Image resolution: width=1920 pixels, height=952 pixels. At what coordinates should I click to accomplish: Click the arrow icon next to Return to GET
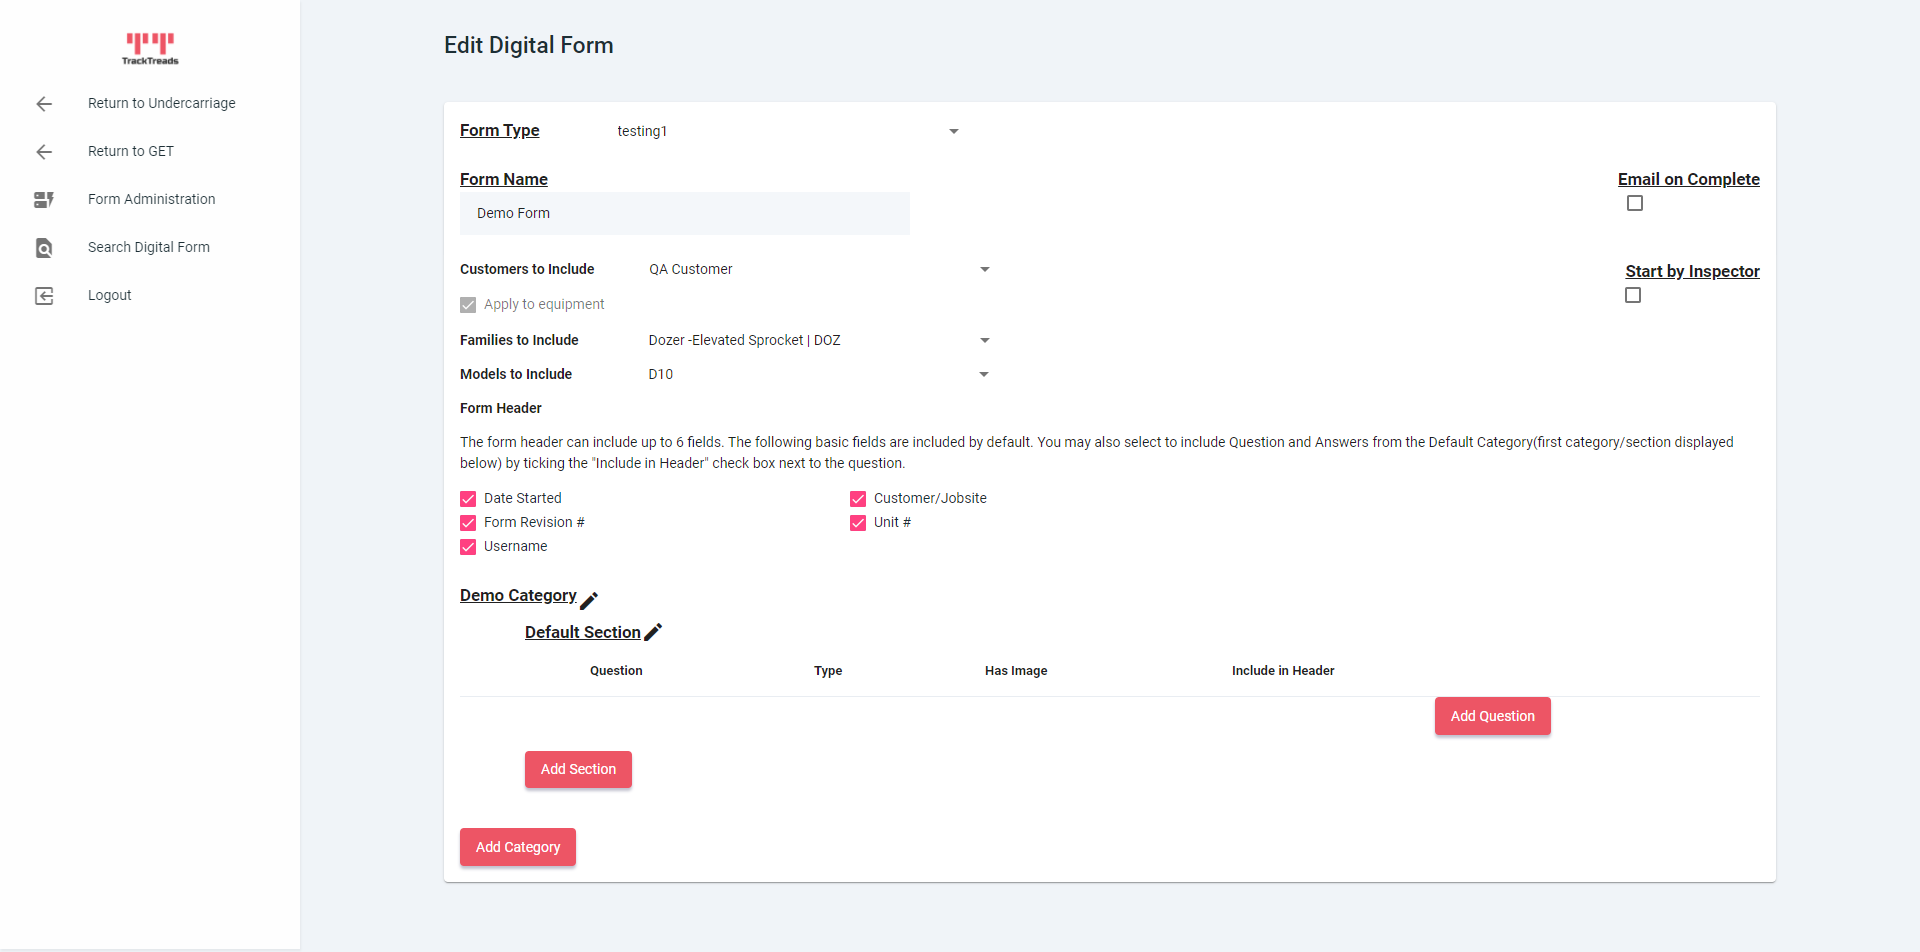tap(44, 151)
